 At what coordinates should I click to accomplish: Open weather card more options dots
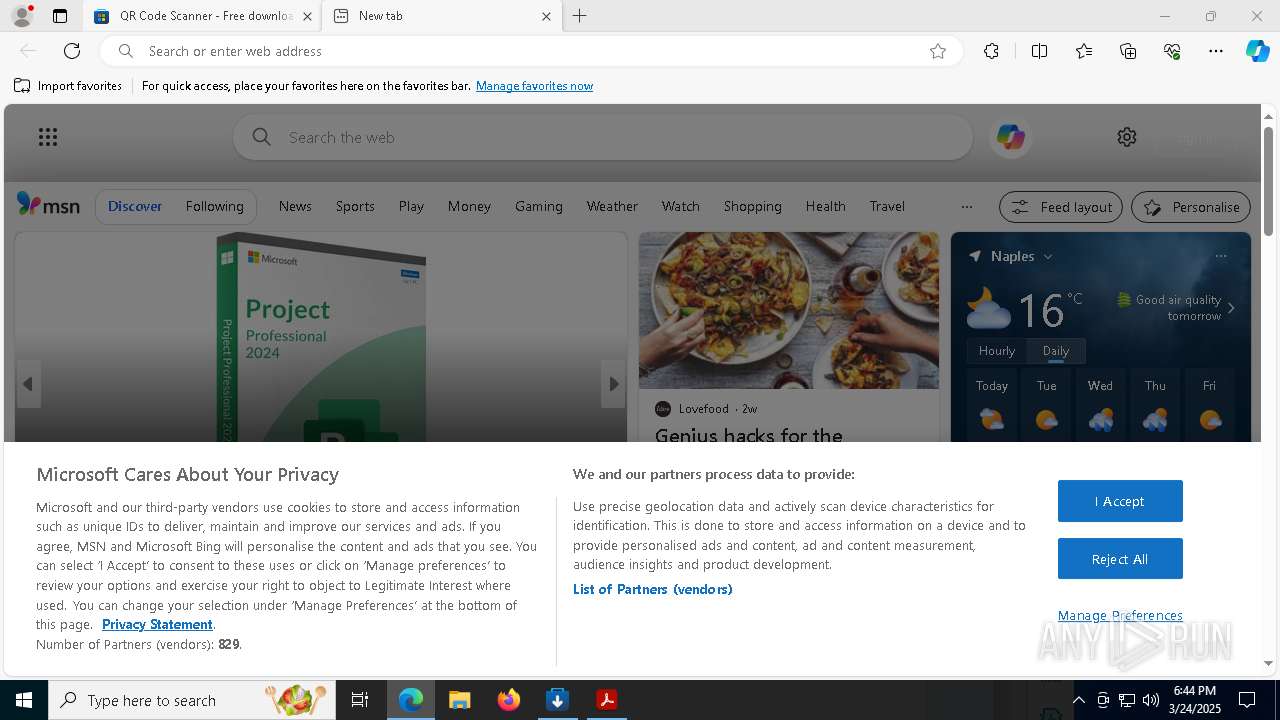pyautogui.click(x=1221, y=256)
